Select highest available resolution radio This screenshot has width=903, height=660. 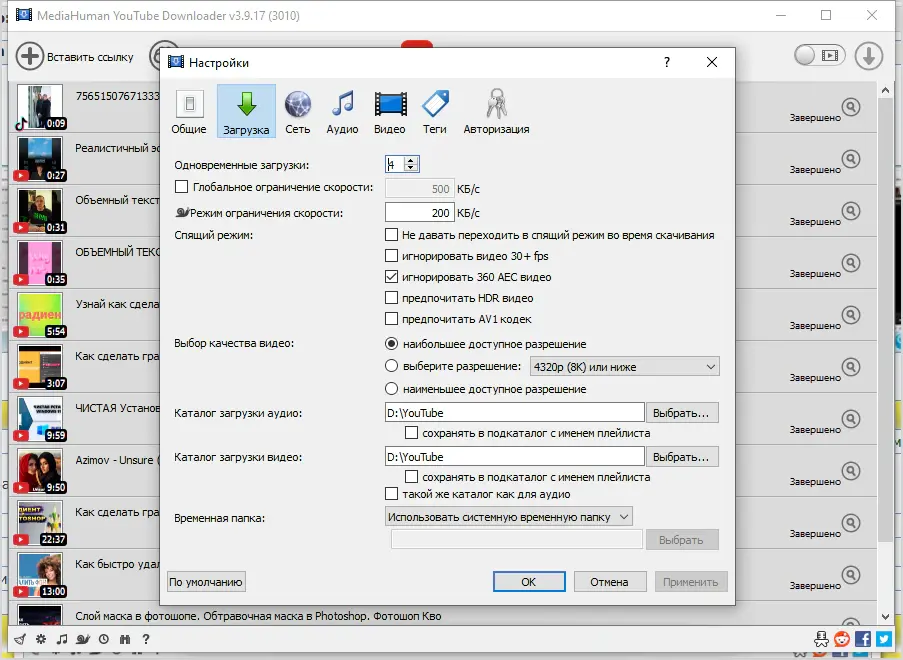tap(391, 344)
